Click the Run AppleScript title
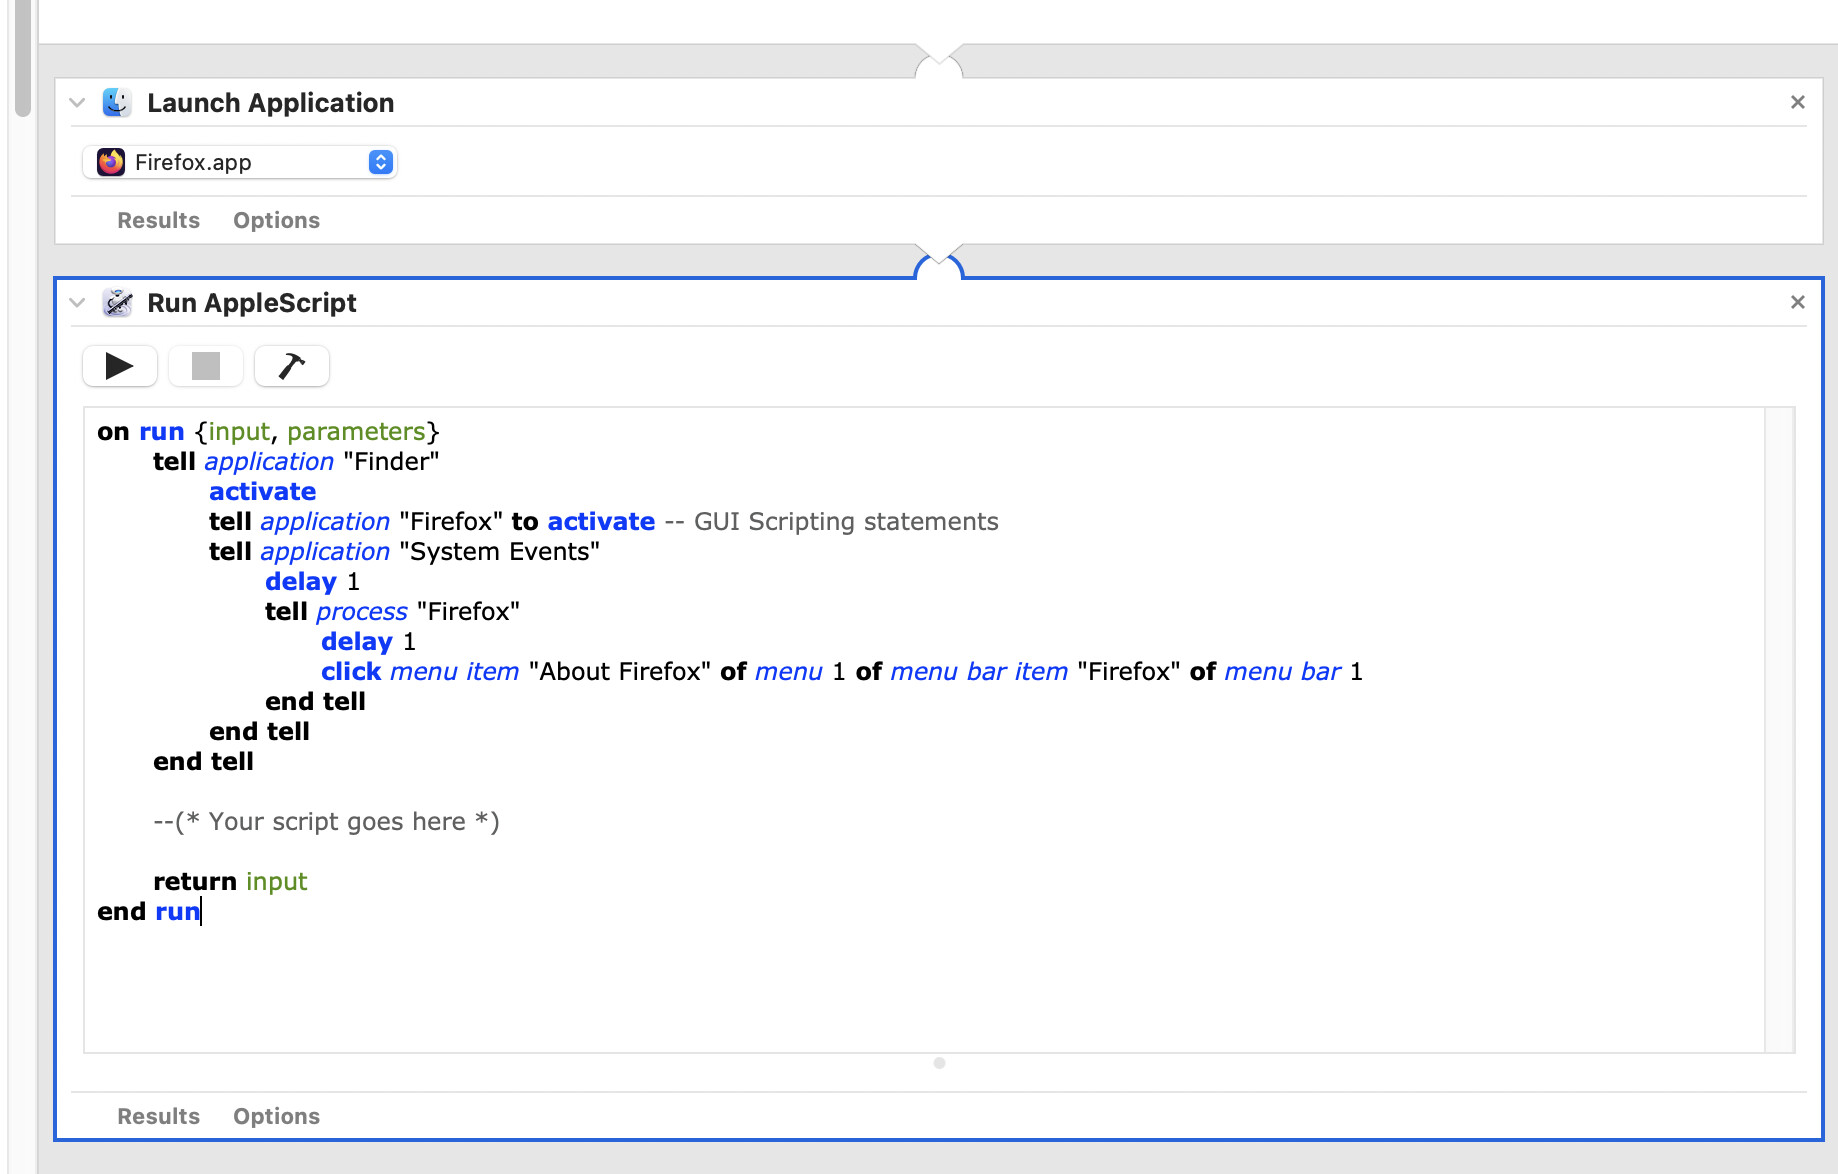1838x1174 pixels. pos(251,303)
